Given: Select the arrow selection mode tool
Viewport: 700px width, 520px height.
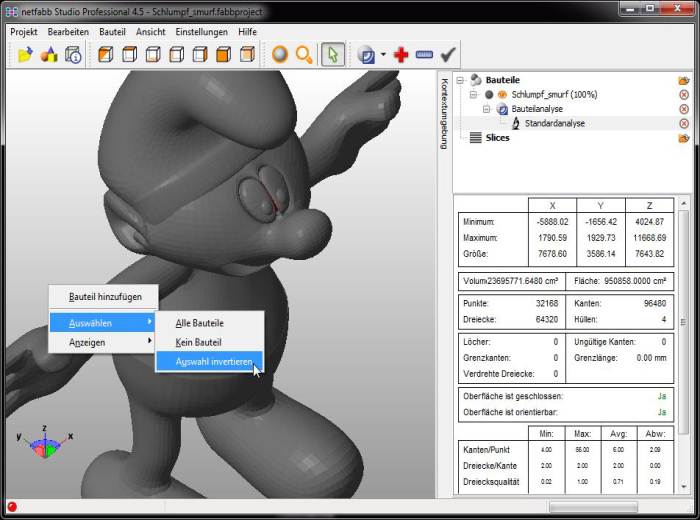Looking at the screenshot, I should click(335, 55).
